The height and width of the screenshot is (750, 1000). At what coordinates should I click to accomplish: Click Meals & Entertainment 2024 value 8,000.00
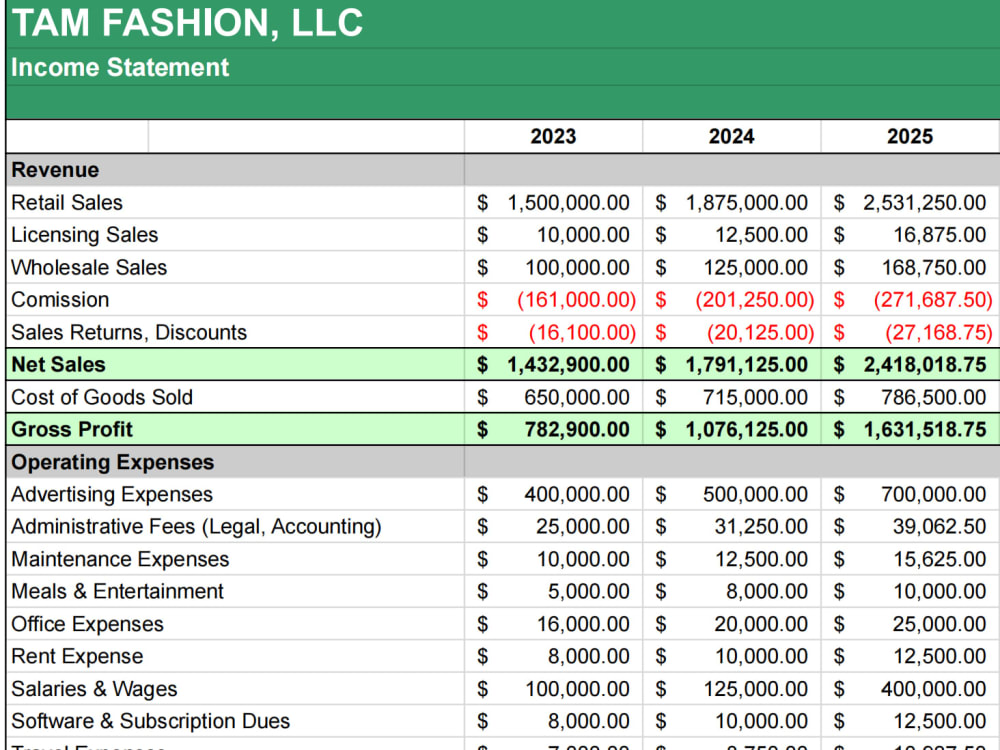[767, 591]
